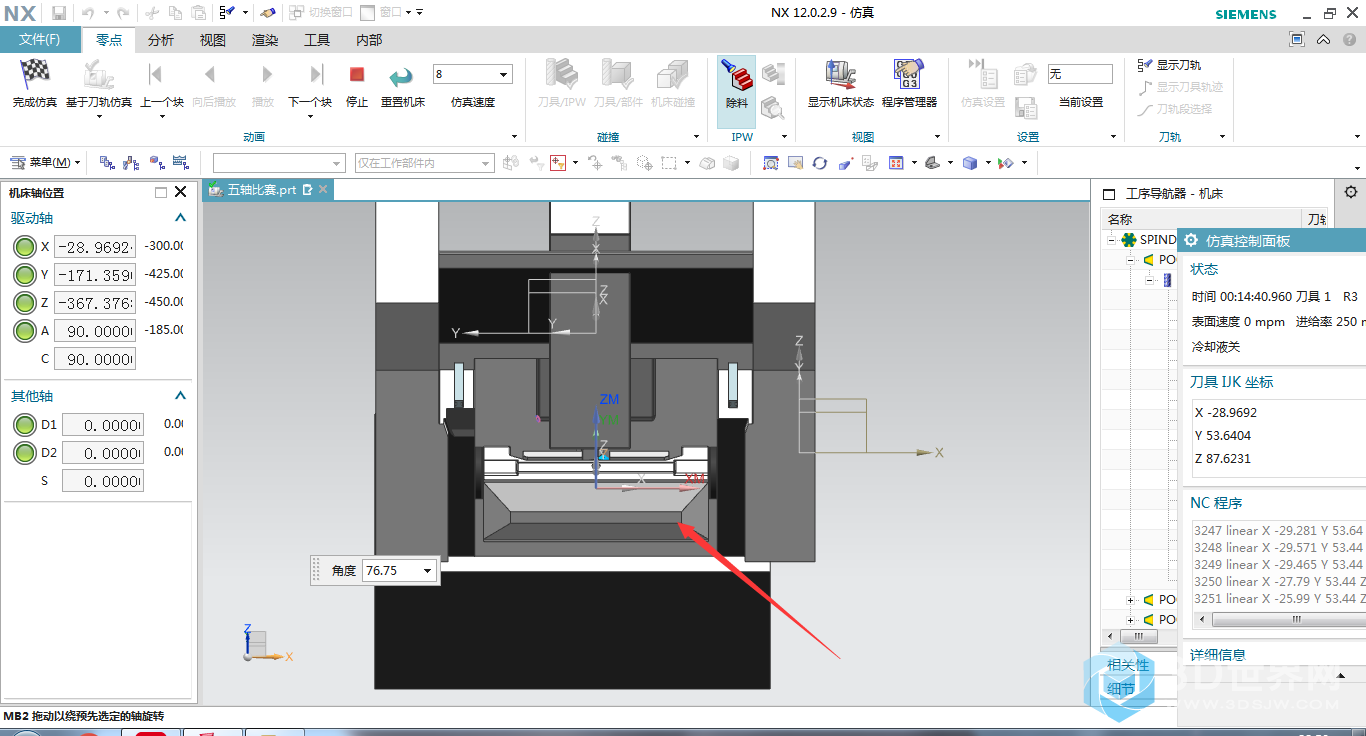
Task: Expand the IPW group options arrow
Action: coord(784,137)
